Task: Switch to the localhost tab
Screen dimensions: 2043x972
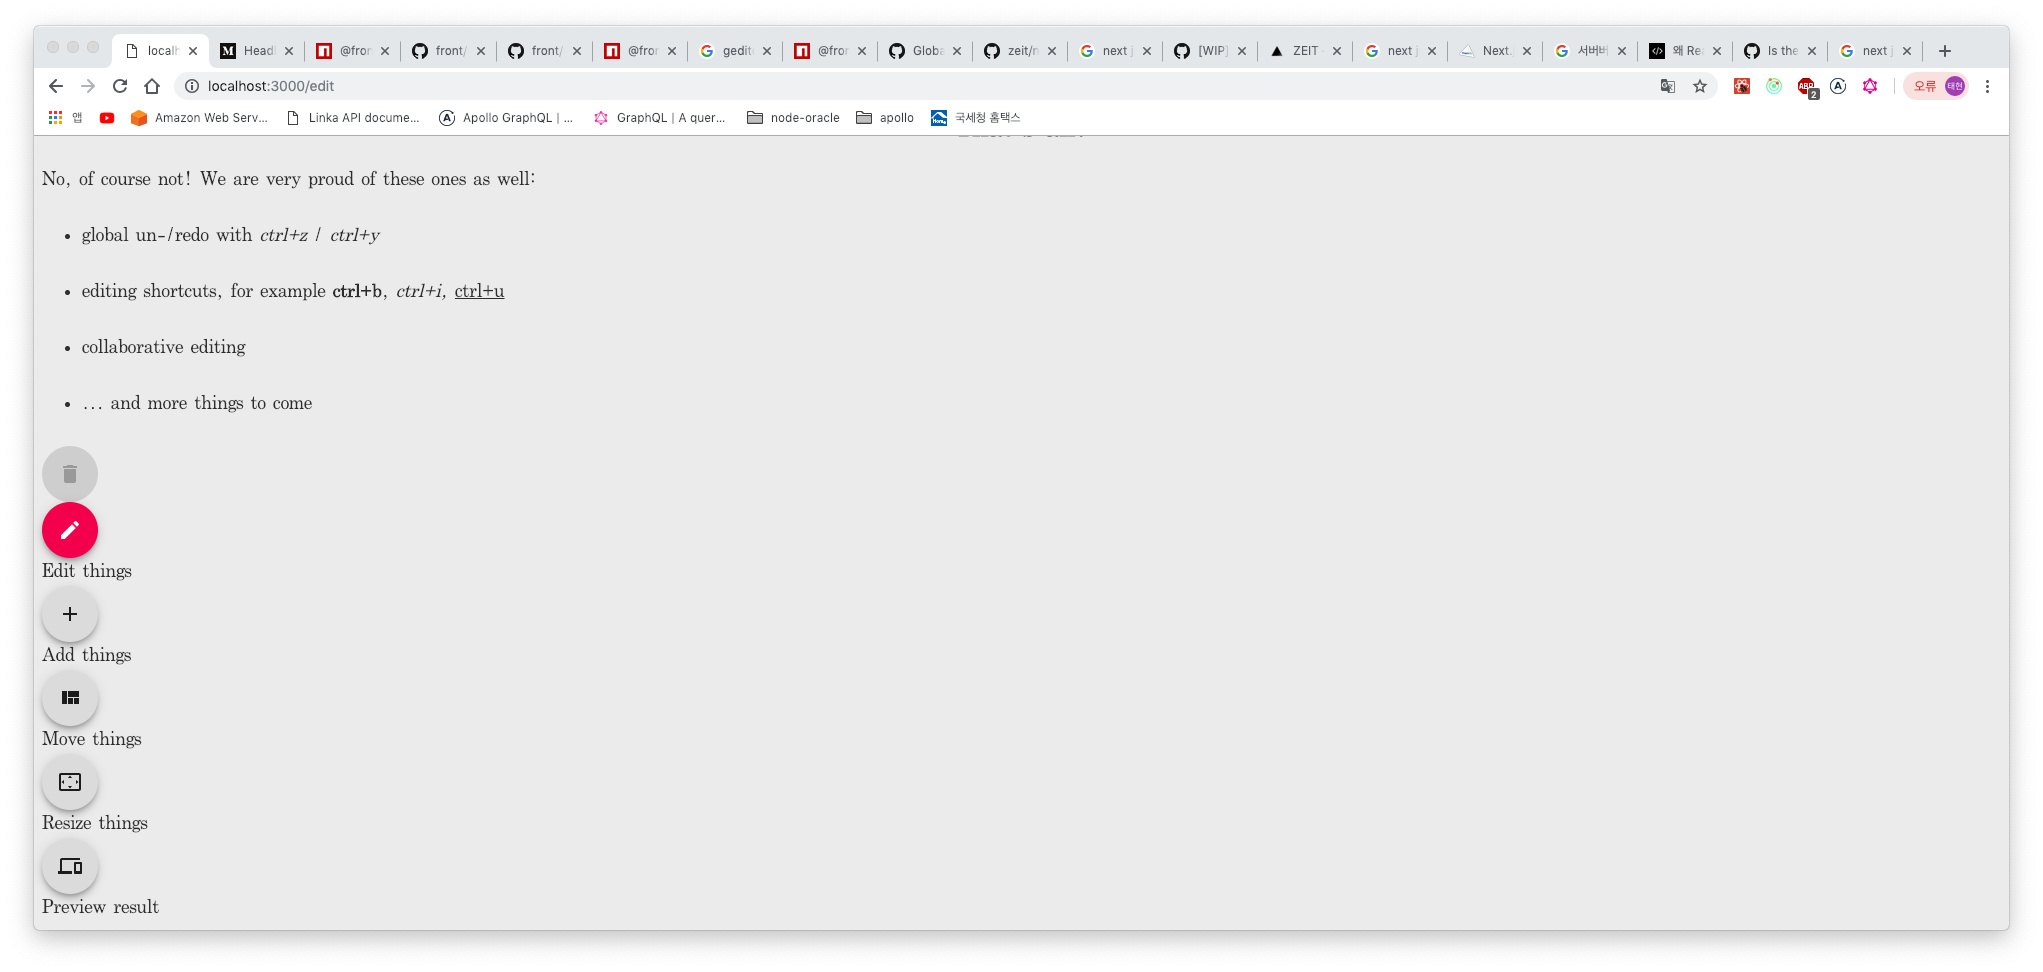Action: (x=160, y=50)
